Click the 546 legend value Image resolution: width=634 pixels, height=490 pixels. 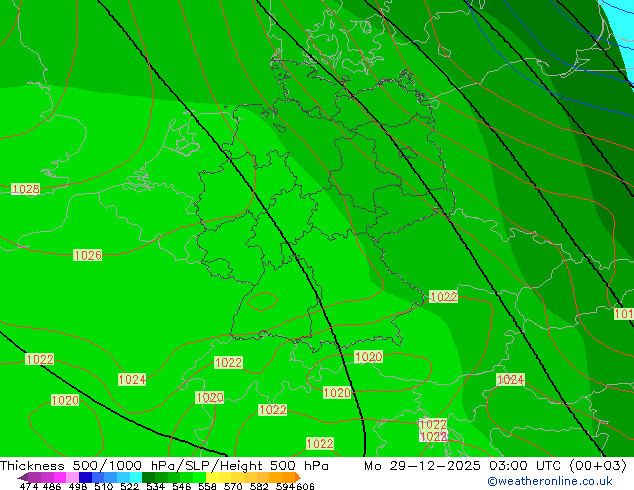[x=181, y=486]
